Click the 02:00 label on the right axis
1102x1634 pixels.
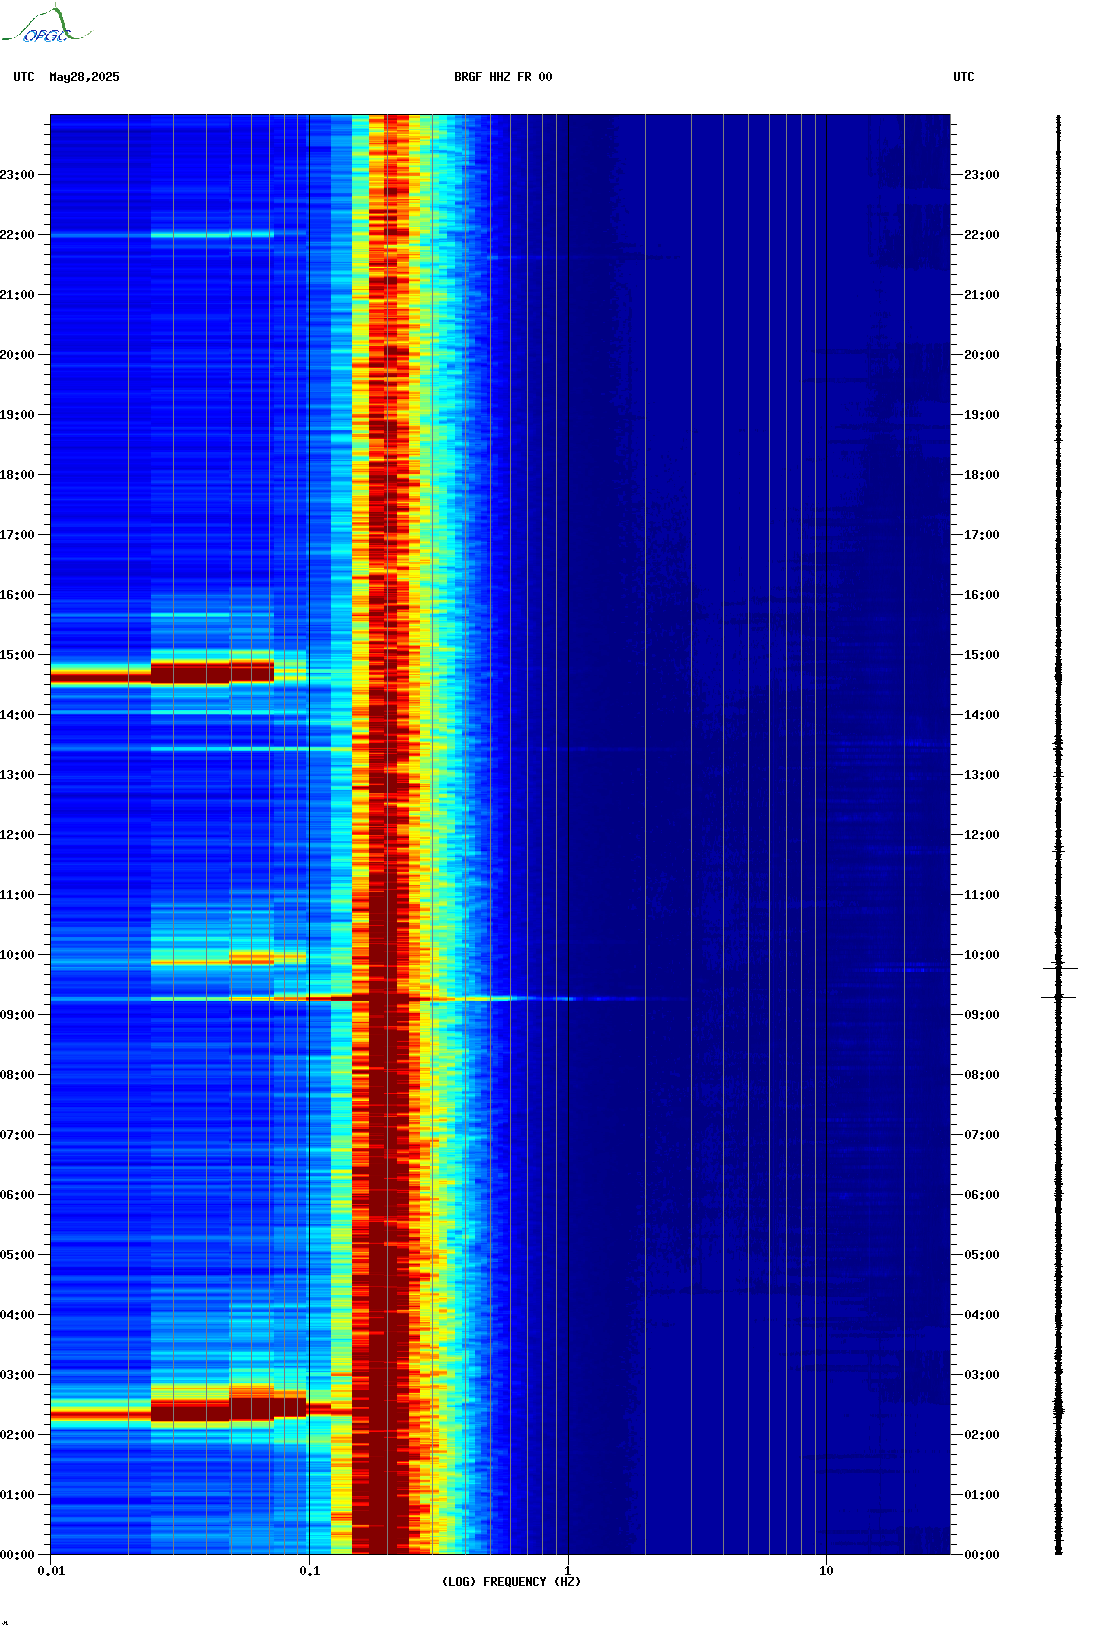981,1435
